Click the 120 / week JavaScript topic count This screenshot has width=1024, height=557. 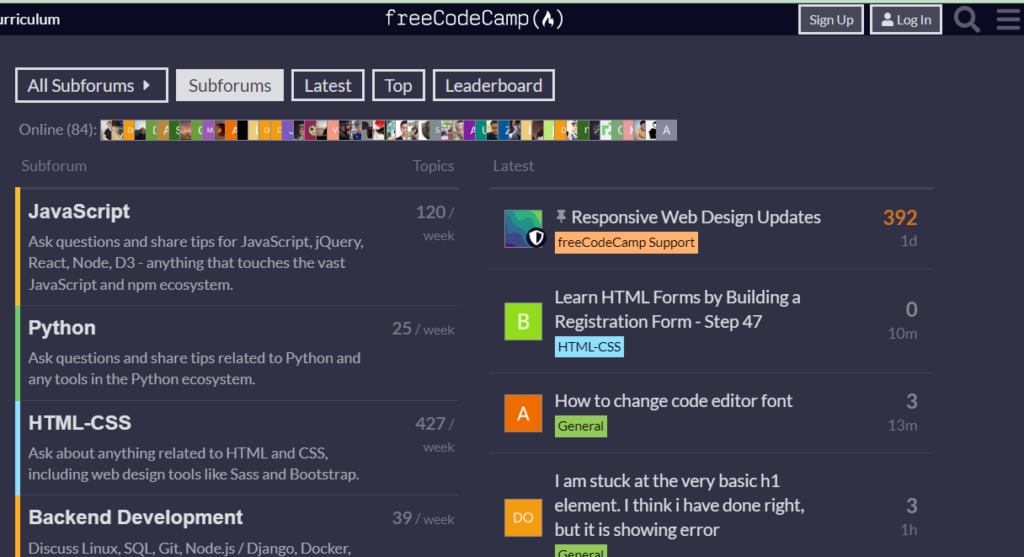click(435, 223)
